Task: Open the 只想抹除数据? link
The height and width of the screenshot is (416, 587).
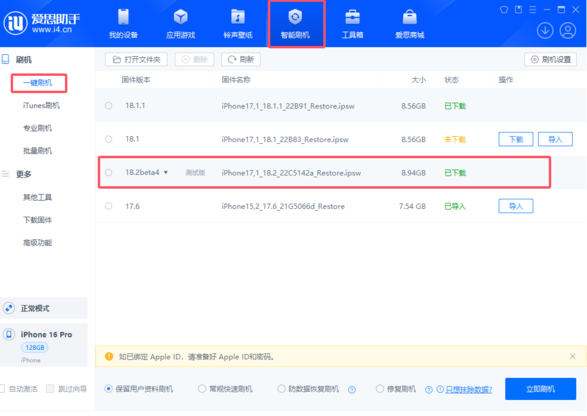Action: click(469, 390)
